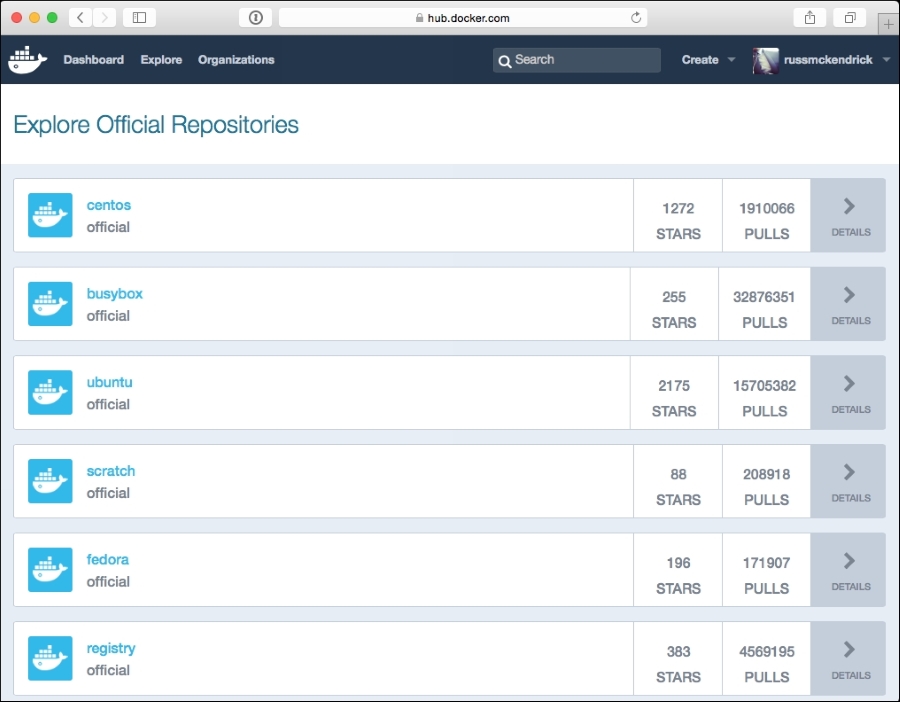The height and width of the screenshot is (702, 900).
Task: Click the fedora 196 STARS cell
Action: [x=678, y=570]
